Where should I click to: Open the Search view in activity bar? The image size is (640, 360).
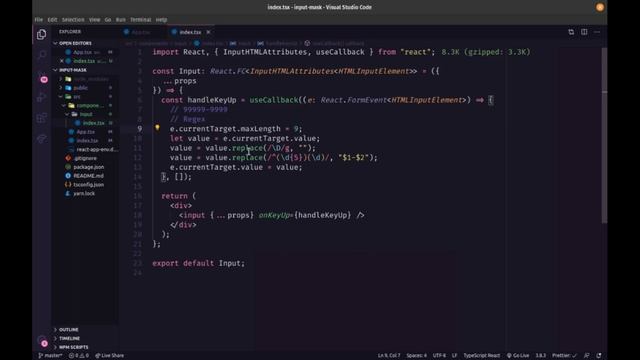coord(41,55)
